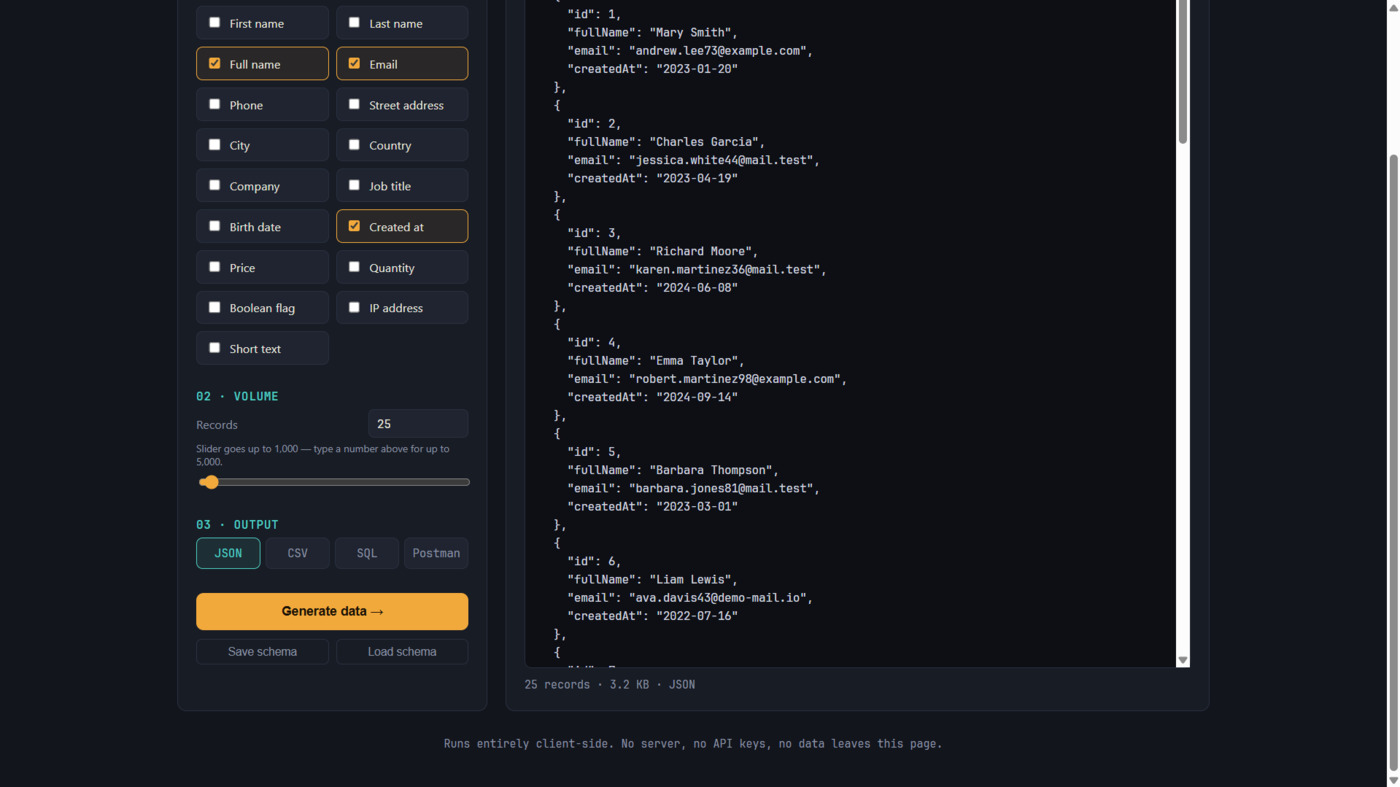Save the current schema
Image resolution: width=1400 pixels, height=787 pixels.
pos(262,652)
